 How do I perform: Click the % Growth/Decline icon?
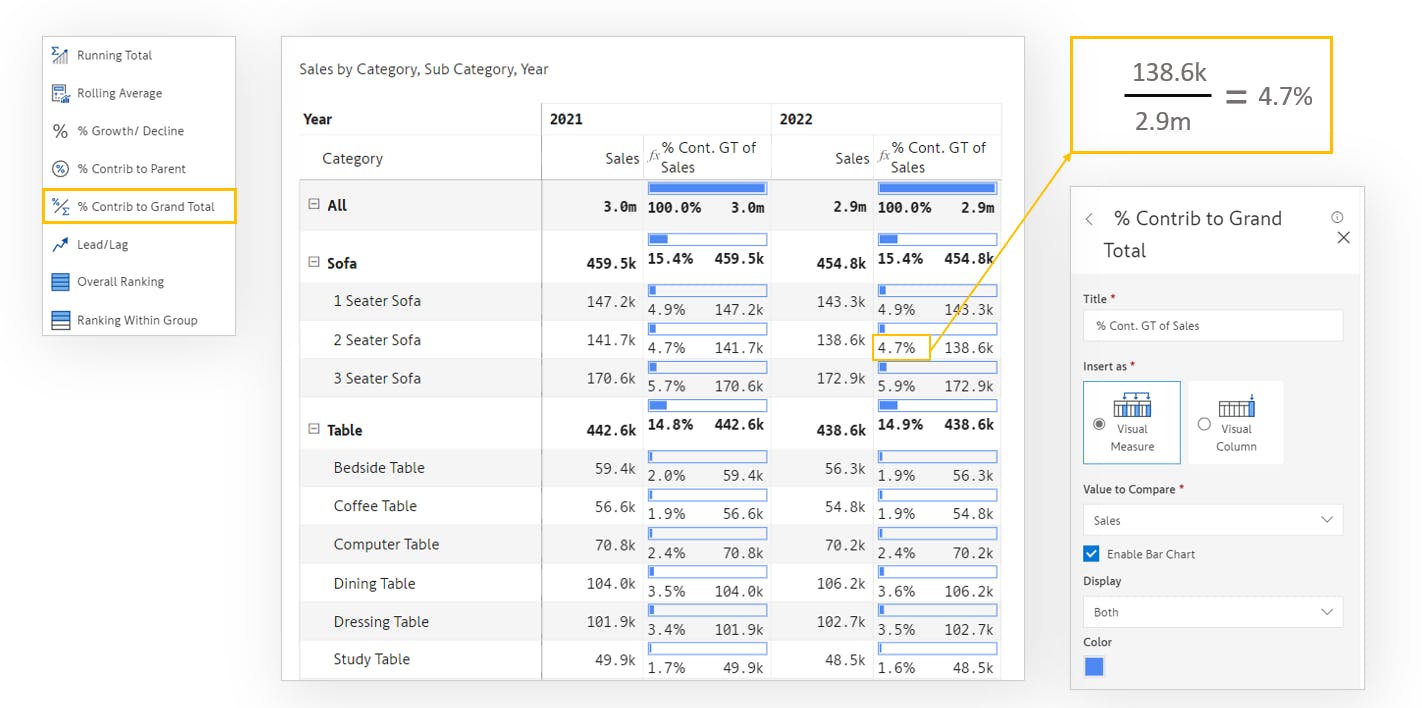[x=60, y=131]
